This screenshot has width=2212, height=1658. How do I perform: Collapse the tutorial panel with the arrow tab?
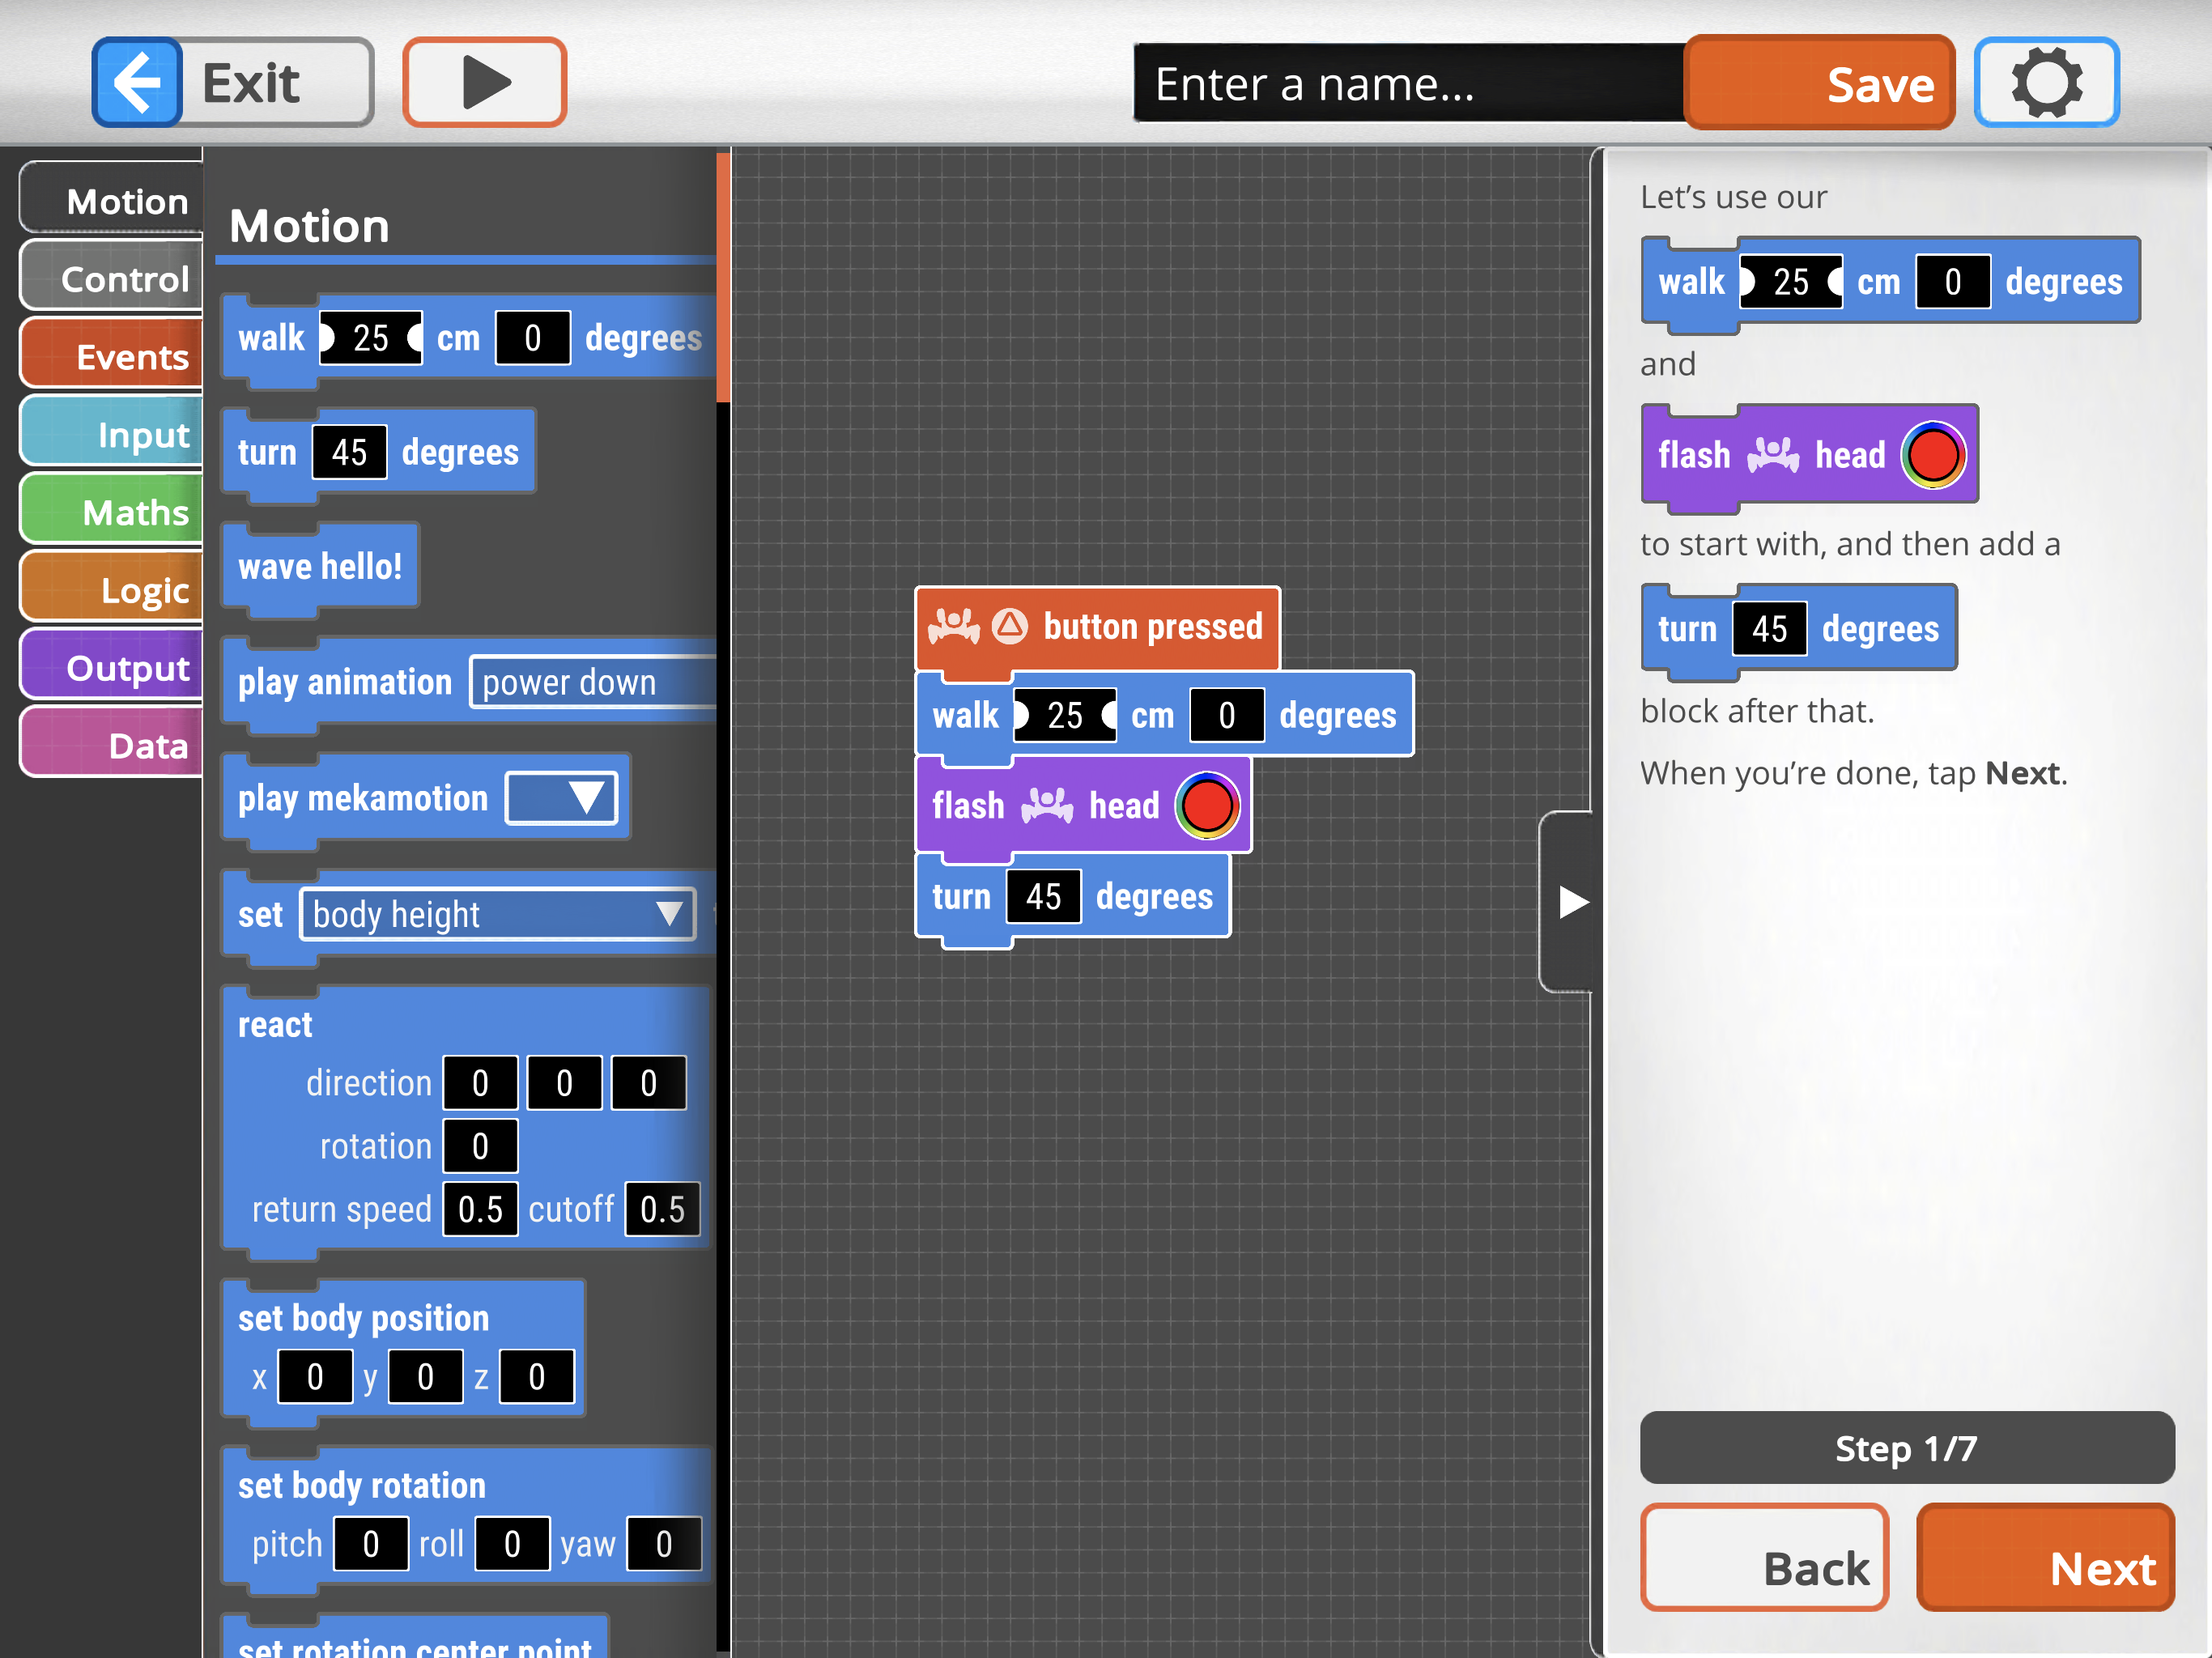pos(1566,902)
